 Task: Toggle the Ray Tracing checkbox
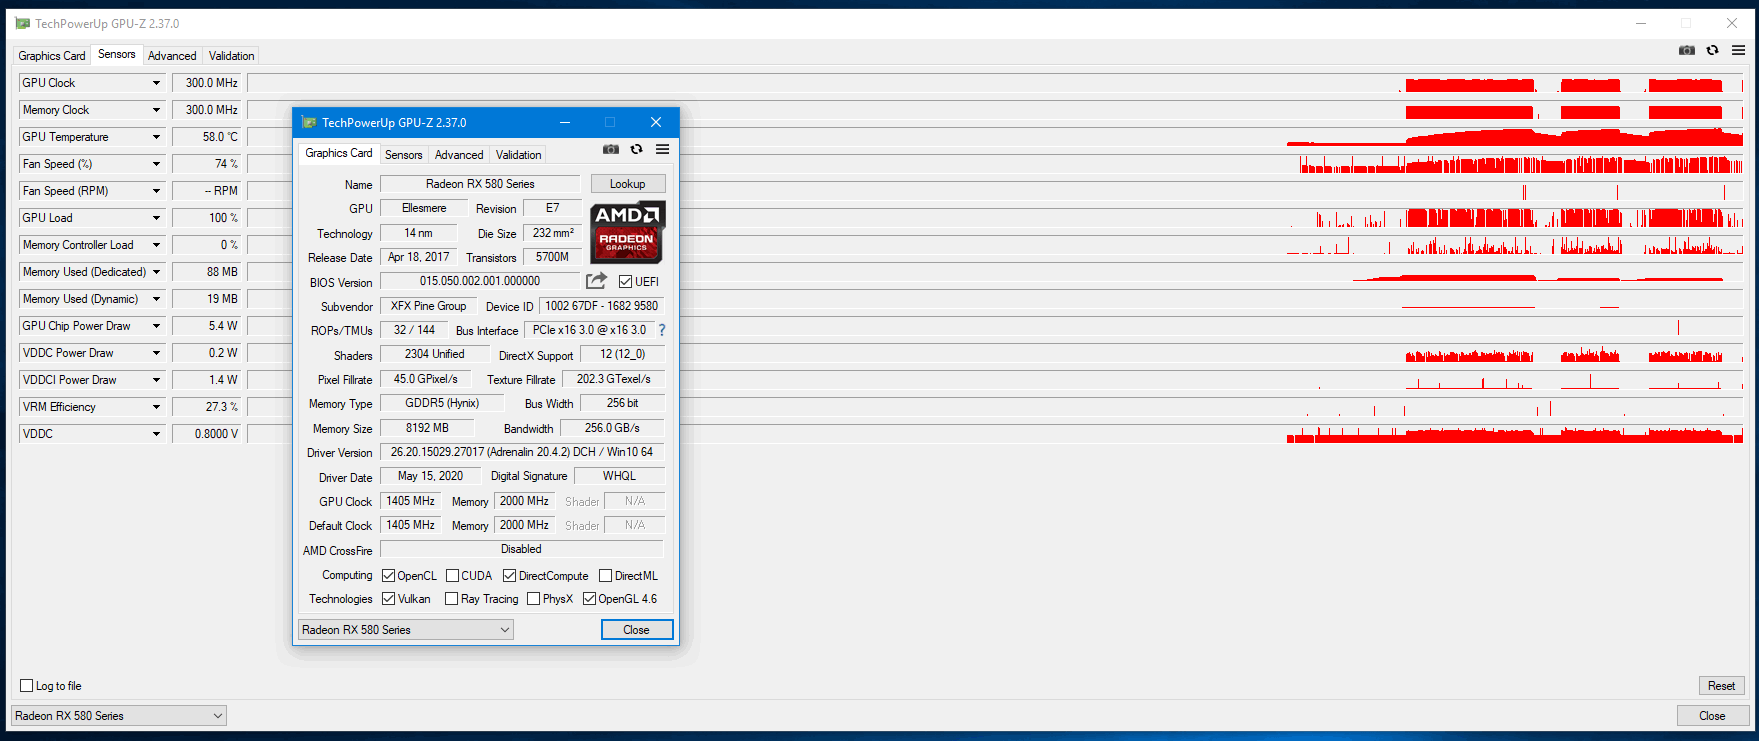(x=452, y=599)
